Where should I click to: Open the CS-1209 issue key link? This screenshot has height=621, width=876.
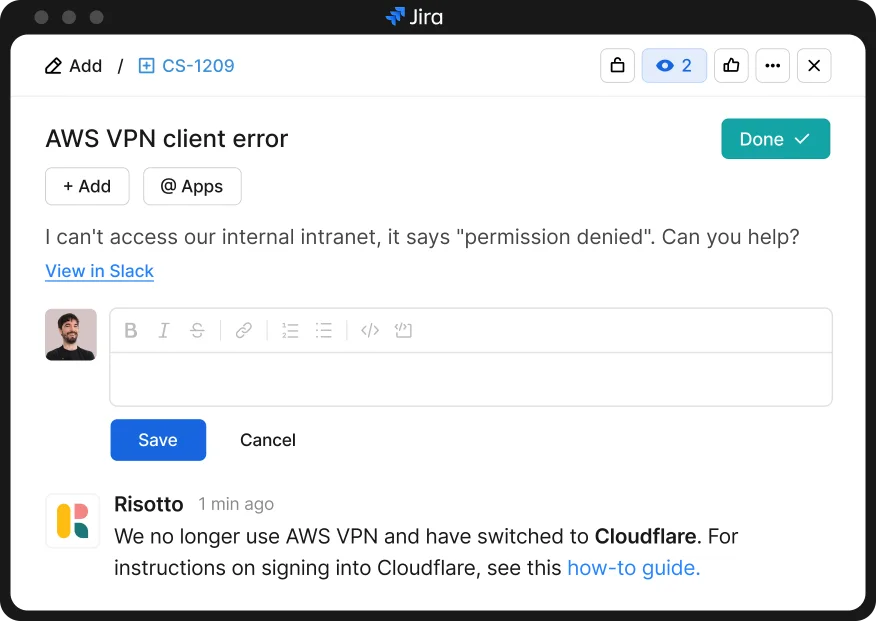click(198, 66)
